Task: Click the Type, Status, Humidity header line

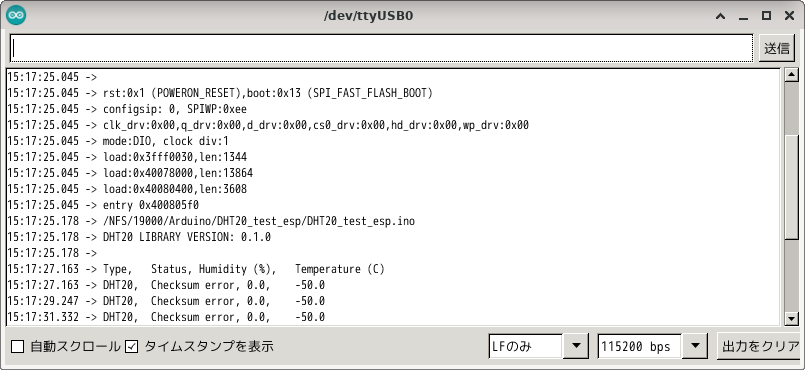Action: 196,269
